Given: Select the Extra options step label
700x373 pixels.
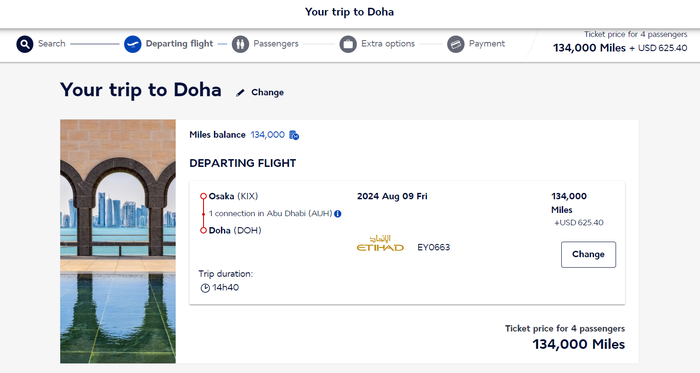Looking at the screenshot, I should [x=388, y=44].
